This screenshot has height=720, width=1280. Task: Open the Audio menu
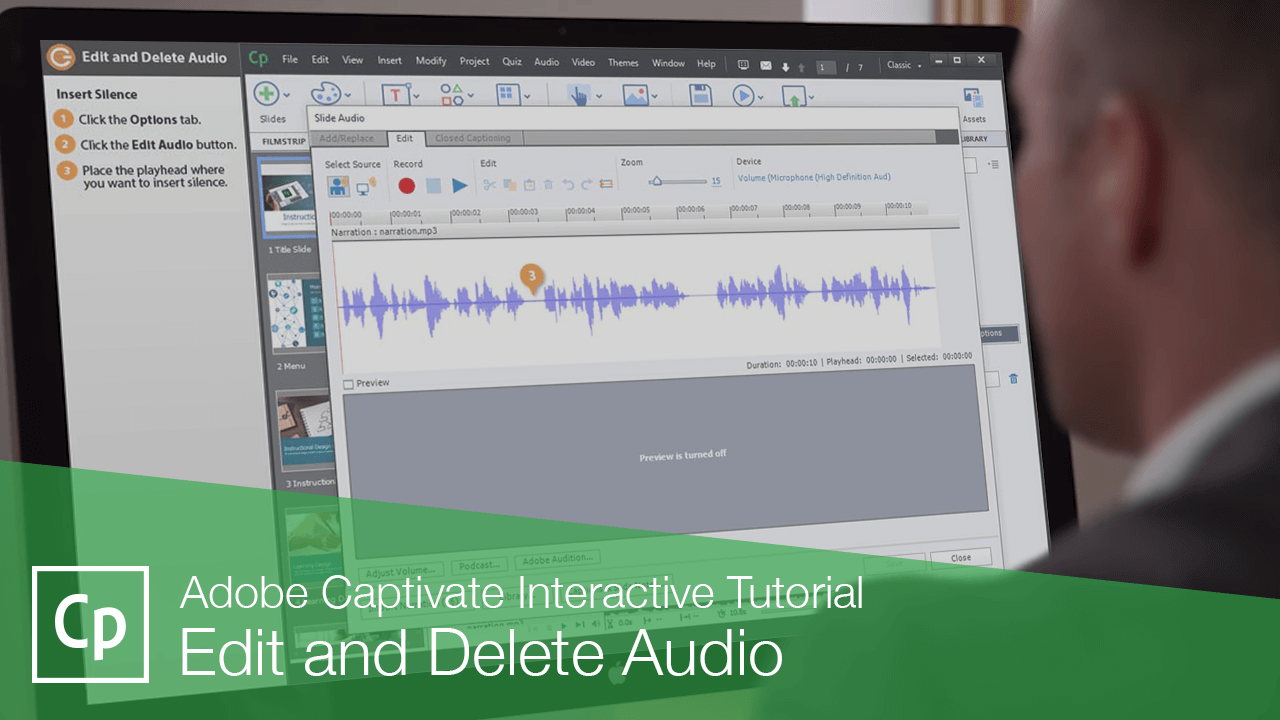pyautogui.click(x=546, y=62)
